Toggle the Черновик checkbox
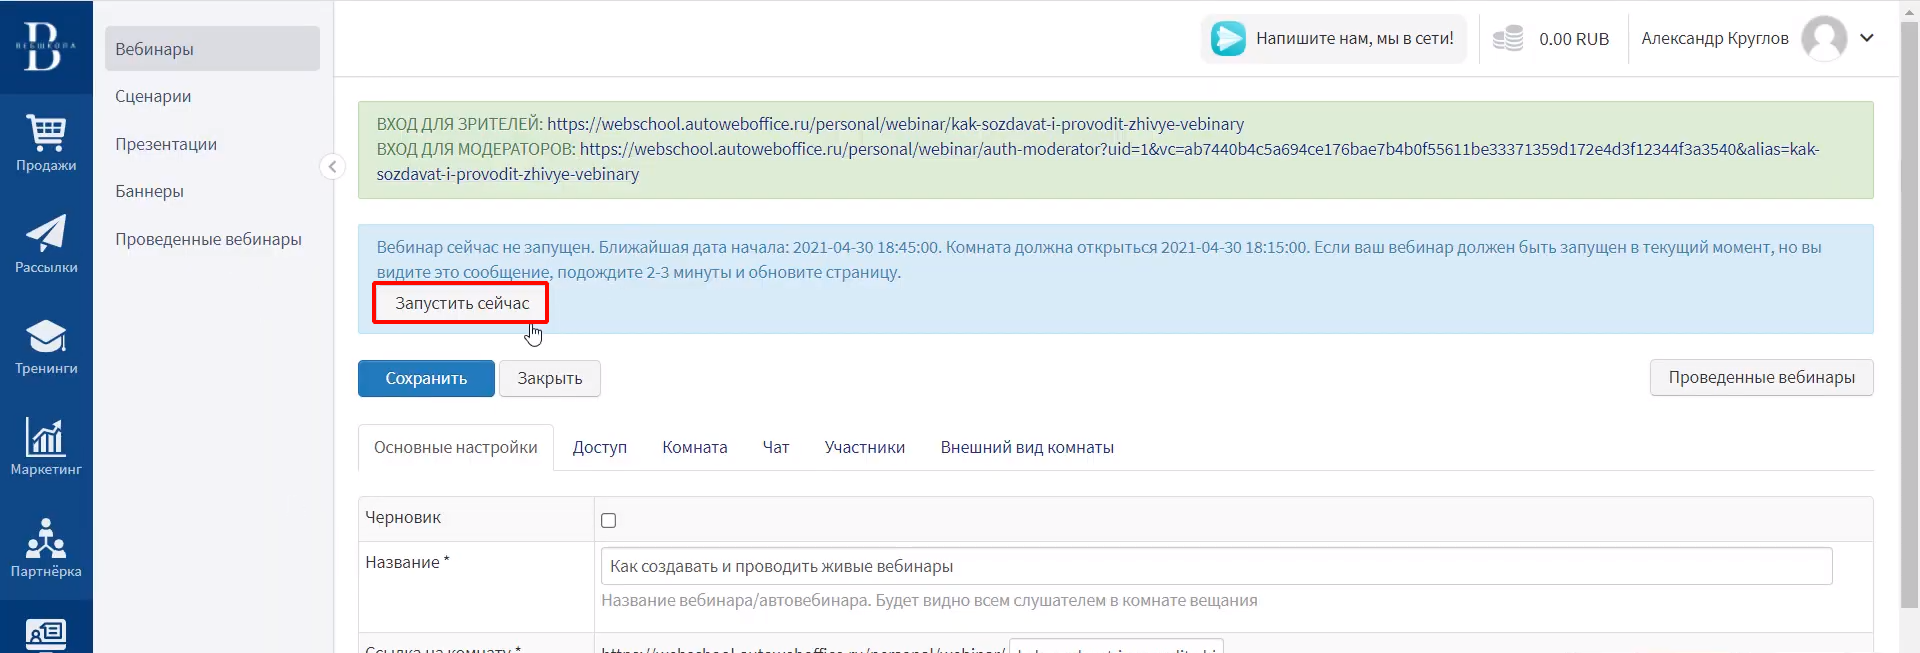Viewport: 1920px width, 653px height. [x=608, y=520]
